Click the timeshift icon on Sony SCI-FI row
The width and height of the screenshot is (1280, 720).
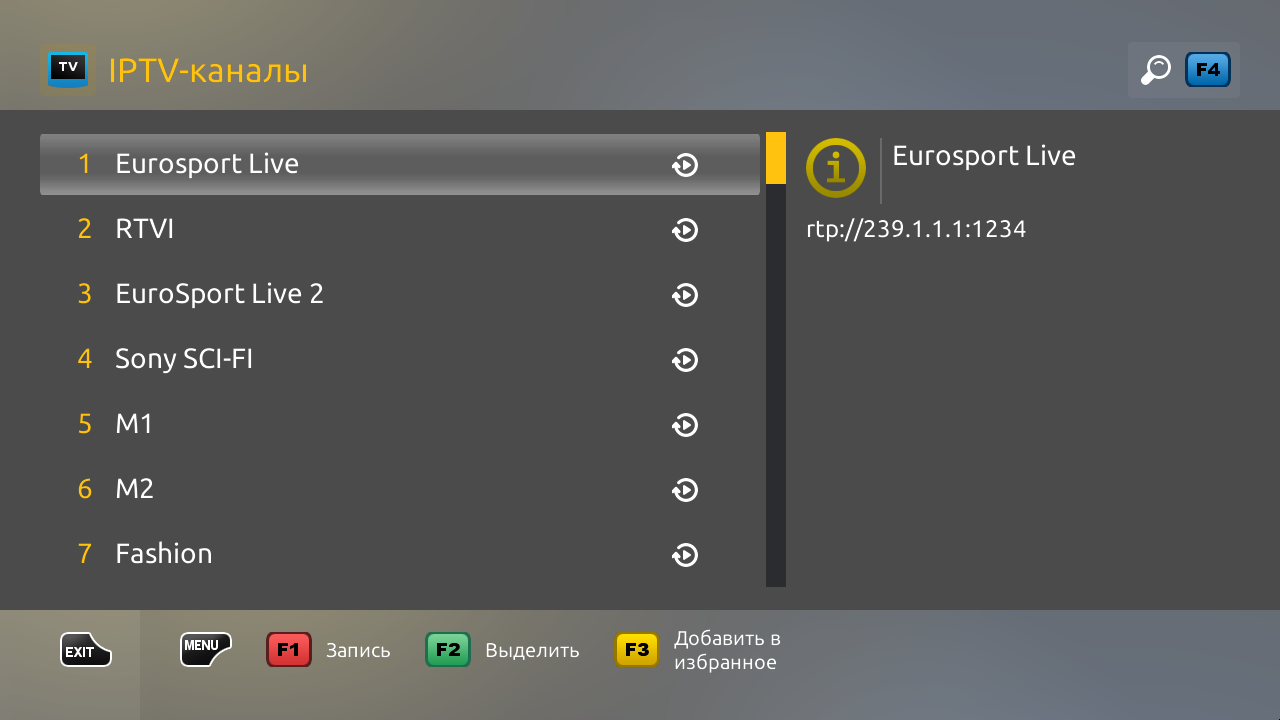pos(685,360)
